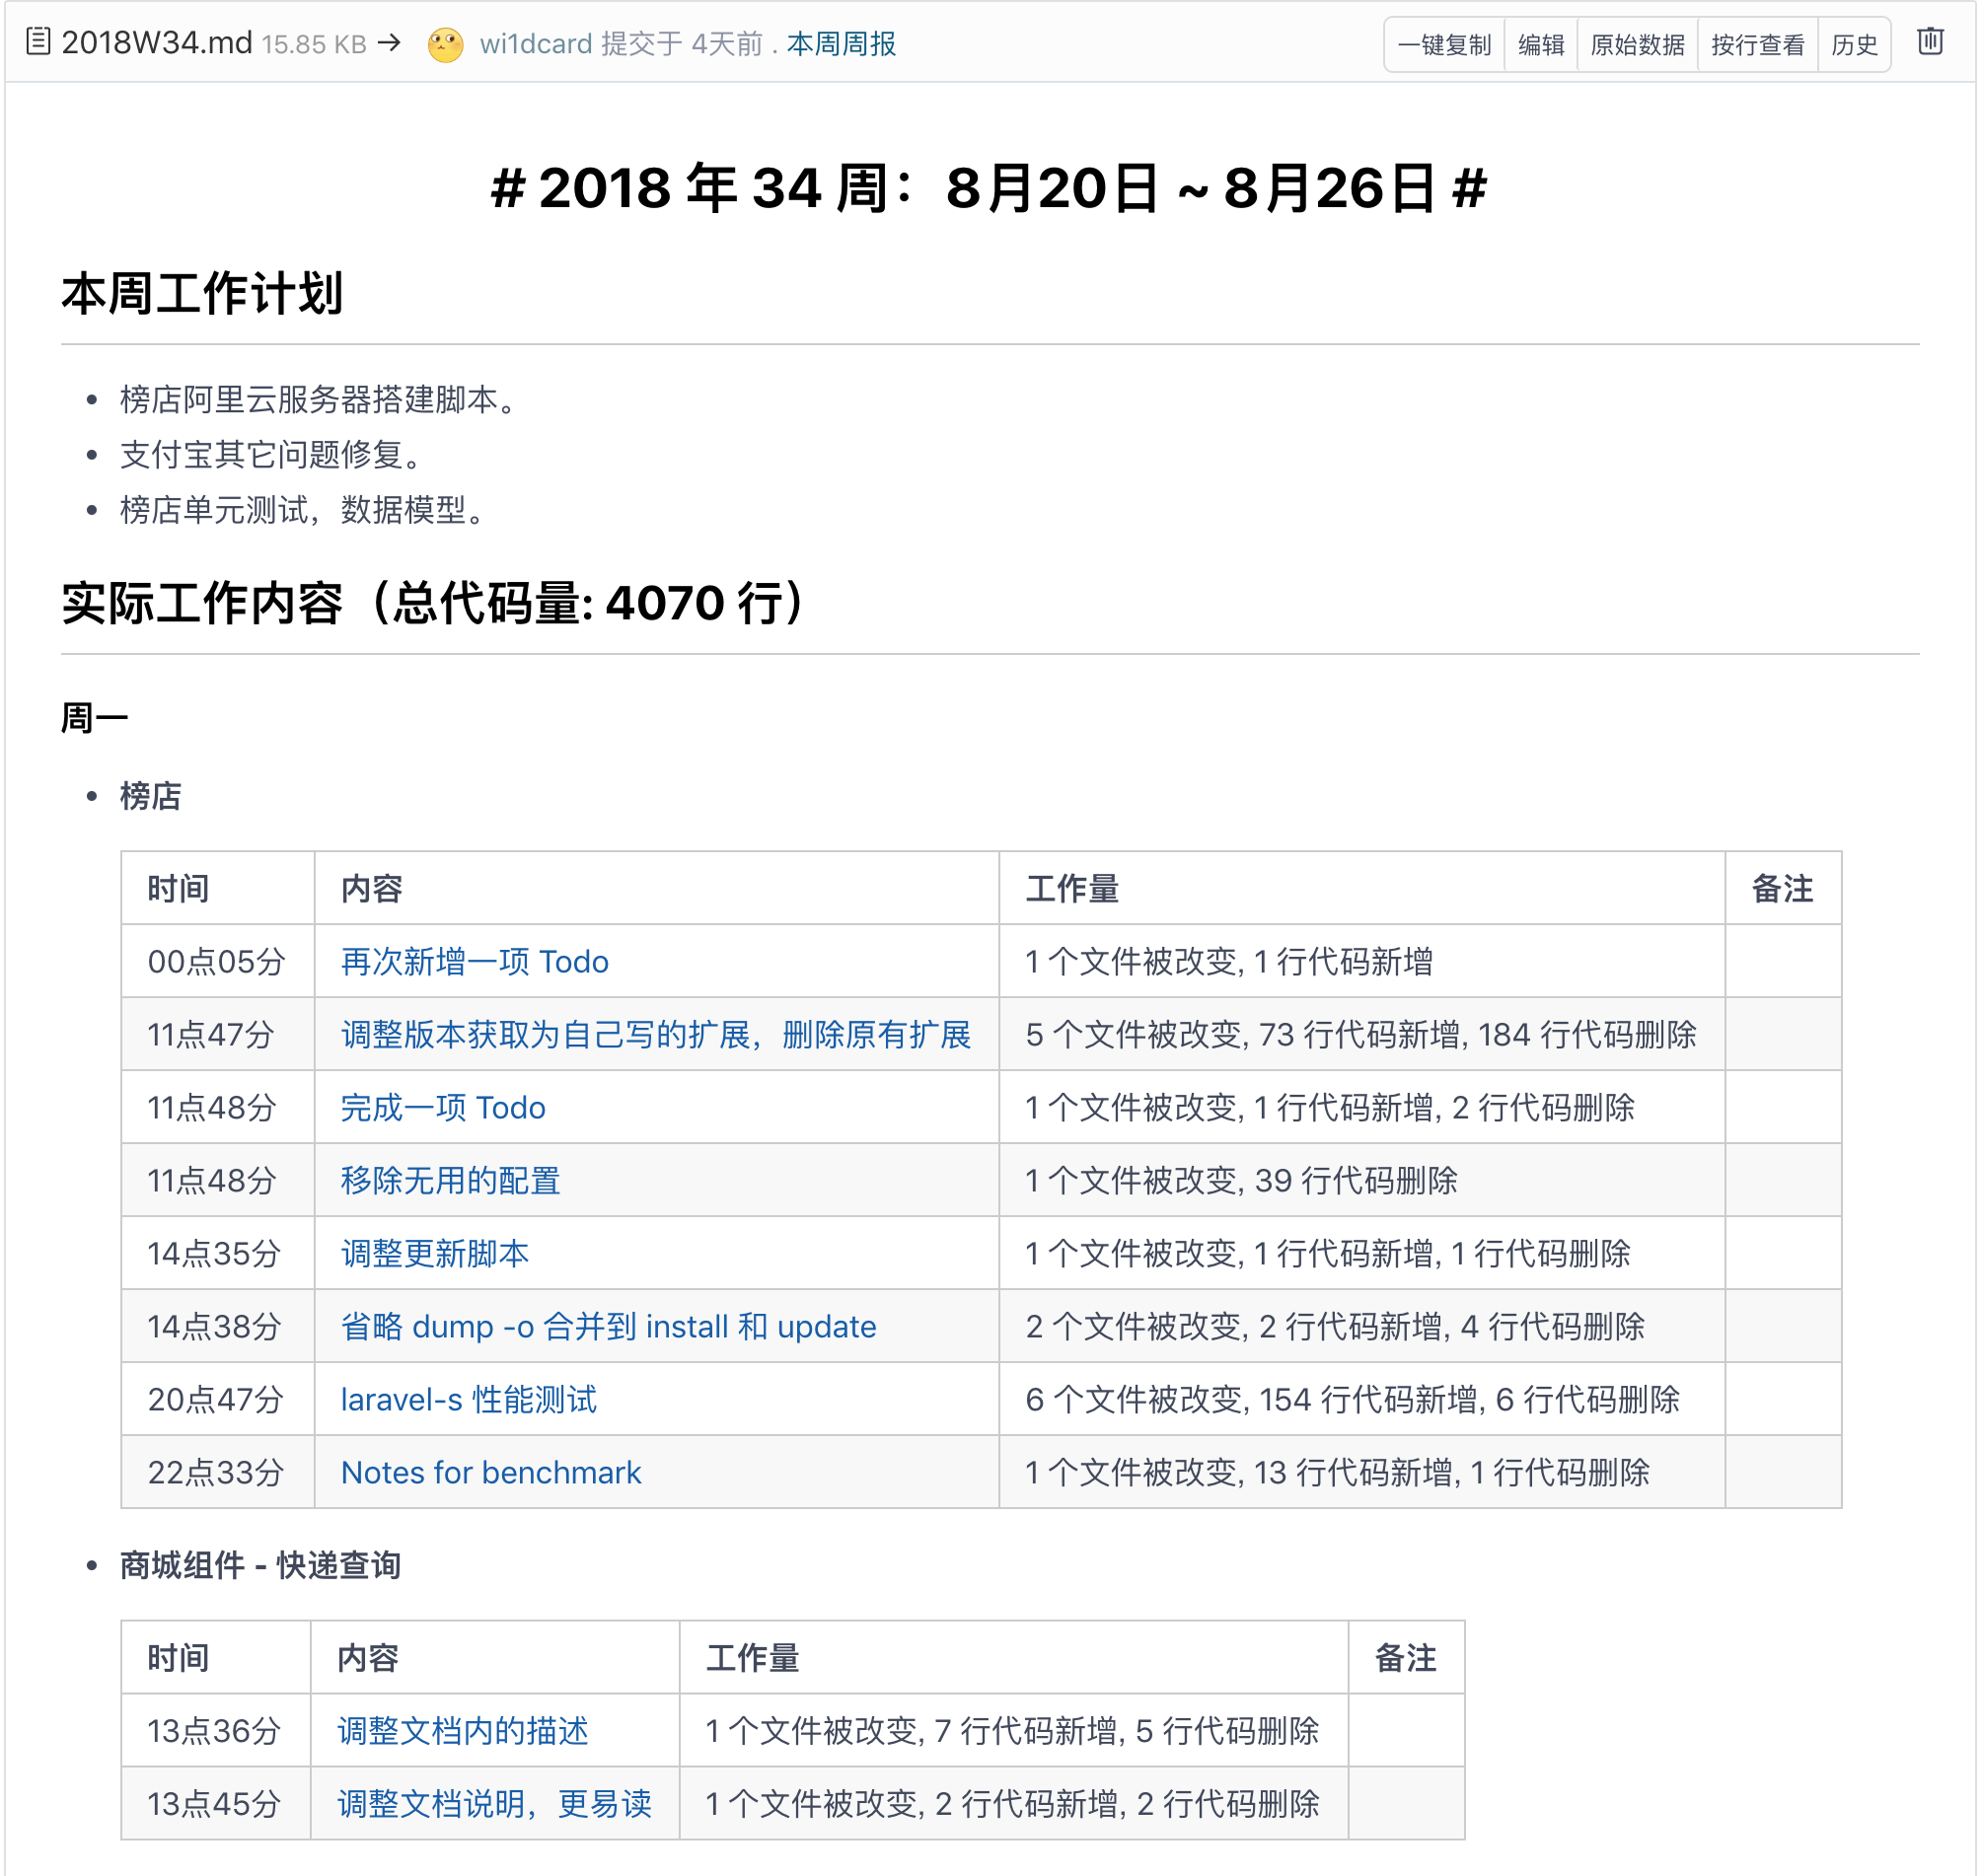Click the 15.85 KB file size
Screen dimensions: 1981x1876
(x=314, y=45)
